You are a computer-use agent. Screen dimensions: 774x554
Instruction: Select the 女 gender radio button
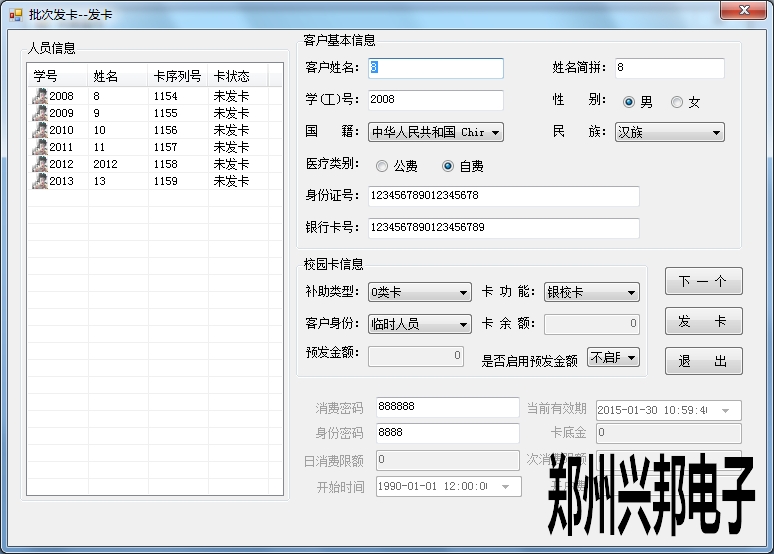click(677, 102)
